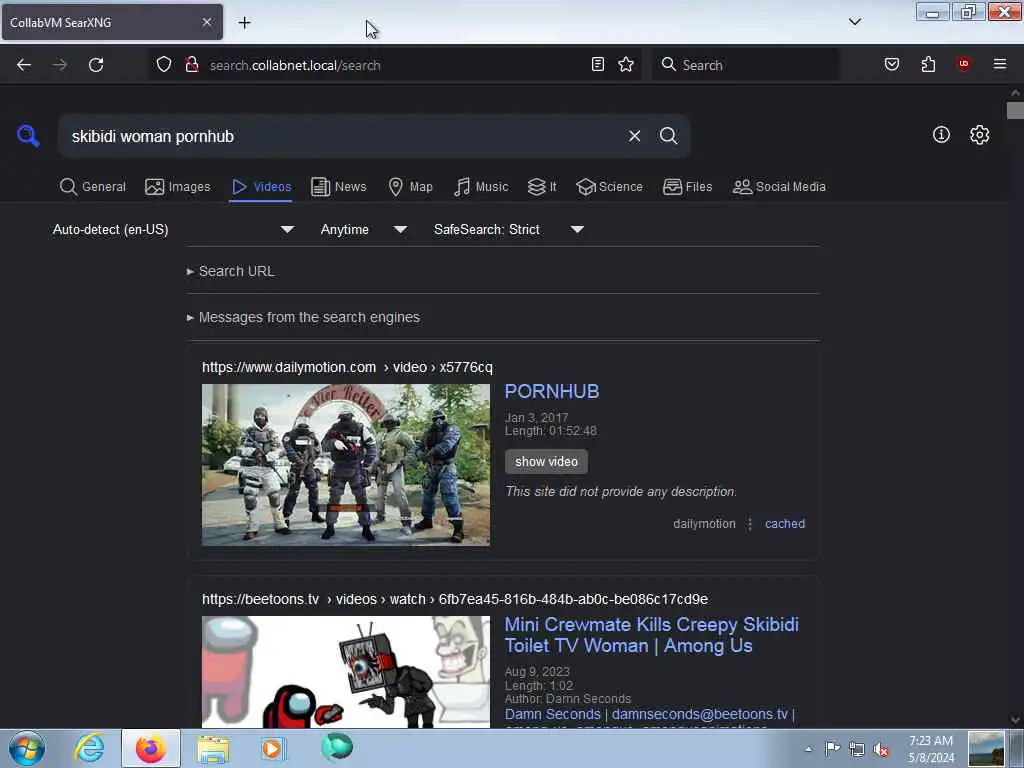The height and width of the screenshot is (768, 1024).
Task: Open the Among Us cartoon thumbnail
Action: (345, 672)
